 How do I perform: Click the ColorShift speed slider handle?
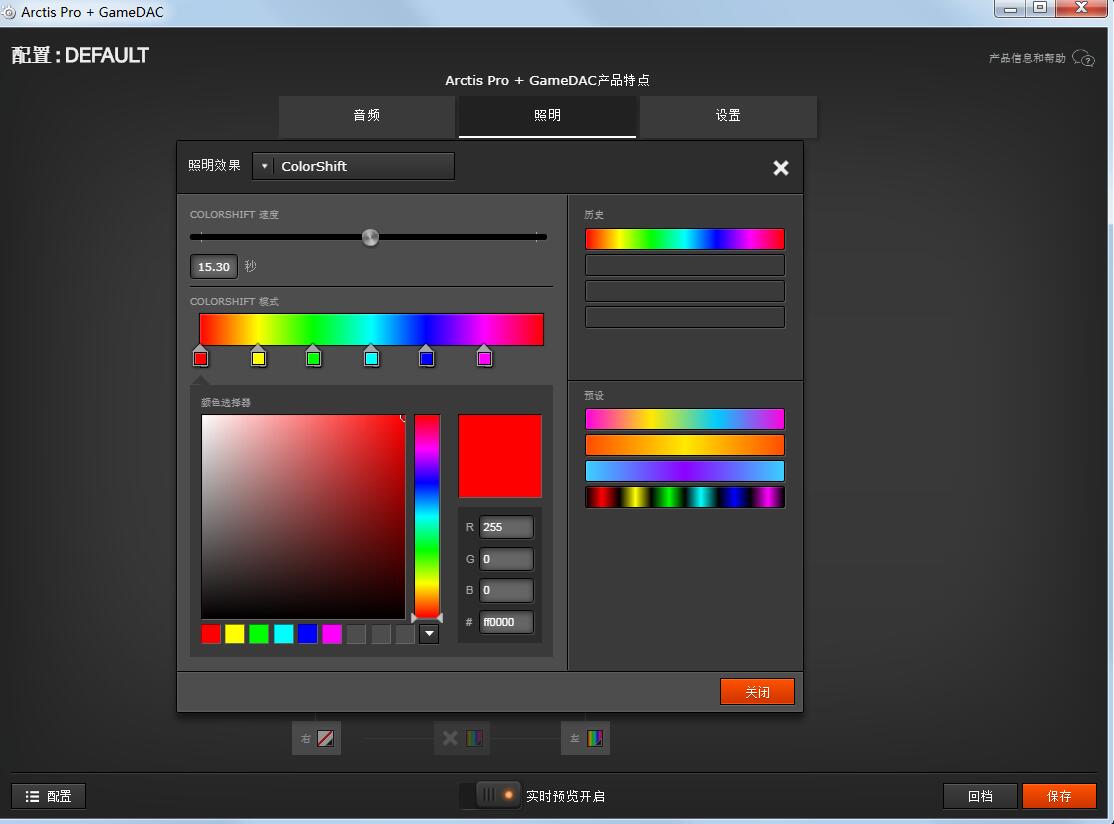(x=370, y=237)
